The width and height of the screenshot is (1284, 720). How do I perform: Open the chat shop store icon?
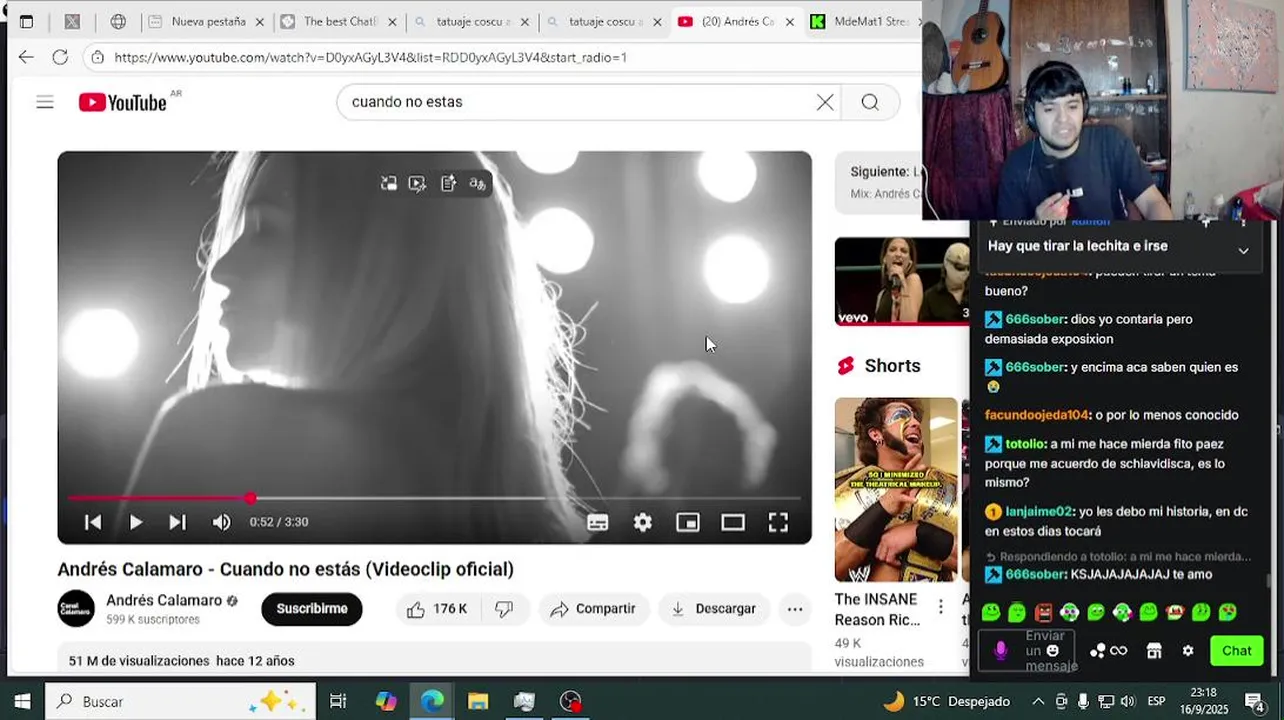pos(1154,651)
